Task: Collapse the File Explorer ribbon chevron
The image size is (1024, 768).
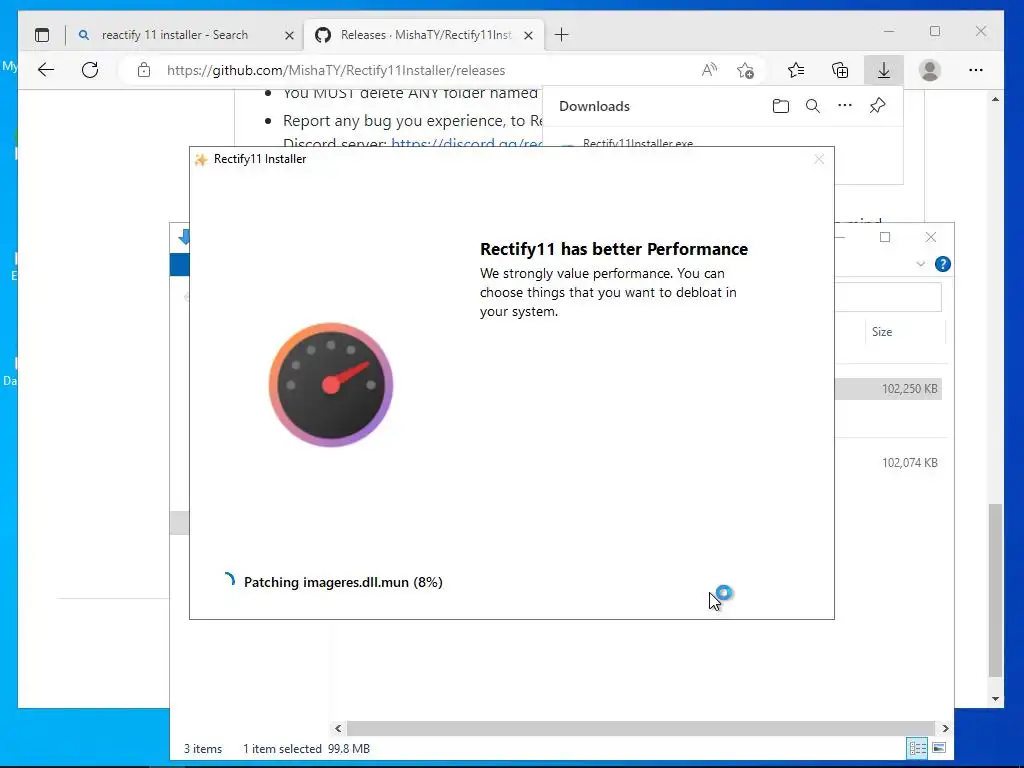Action: tap(920, 264)
